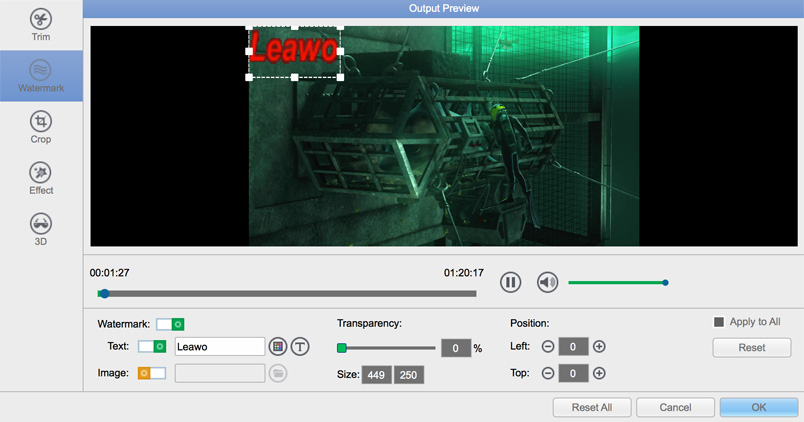804x422 pixels.
Task: Mute the preview audio speaker icon
Action: click(547, 282)
